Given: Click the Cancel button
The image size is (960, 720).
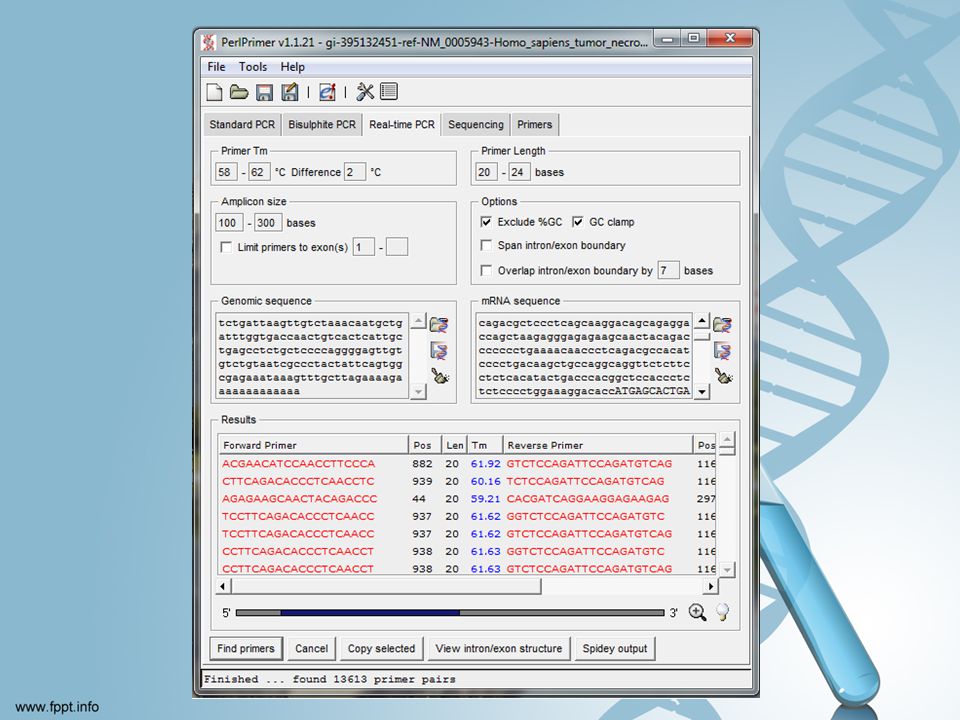Looking at the screenshot, I should point(312,648).
